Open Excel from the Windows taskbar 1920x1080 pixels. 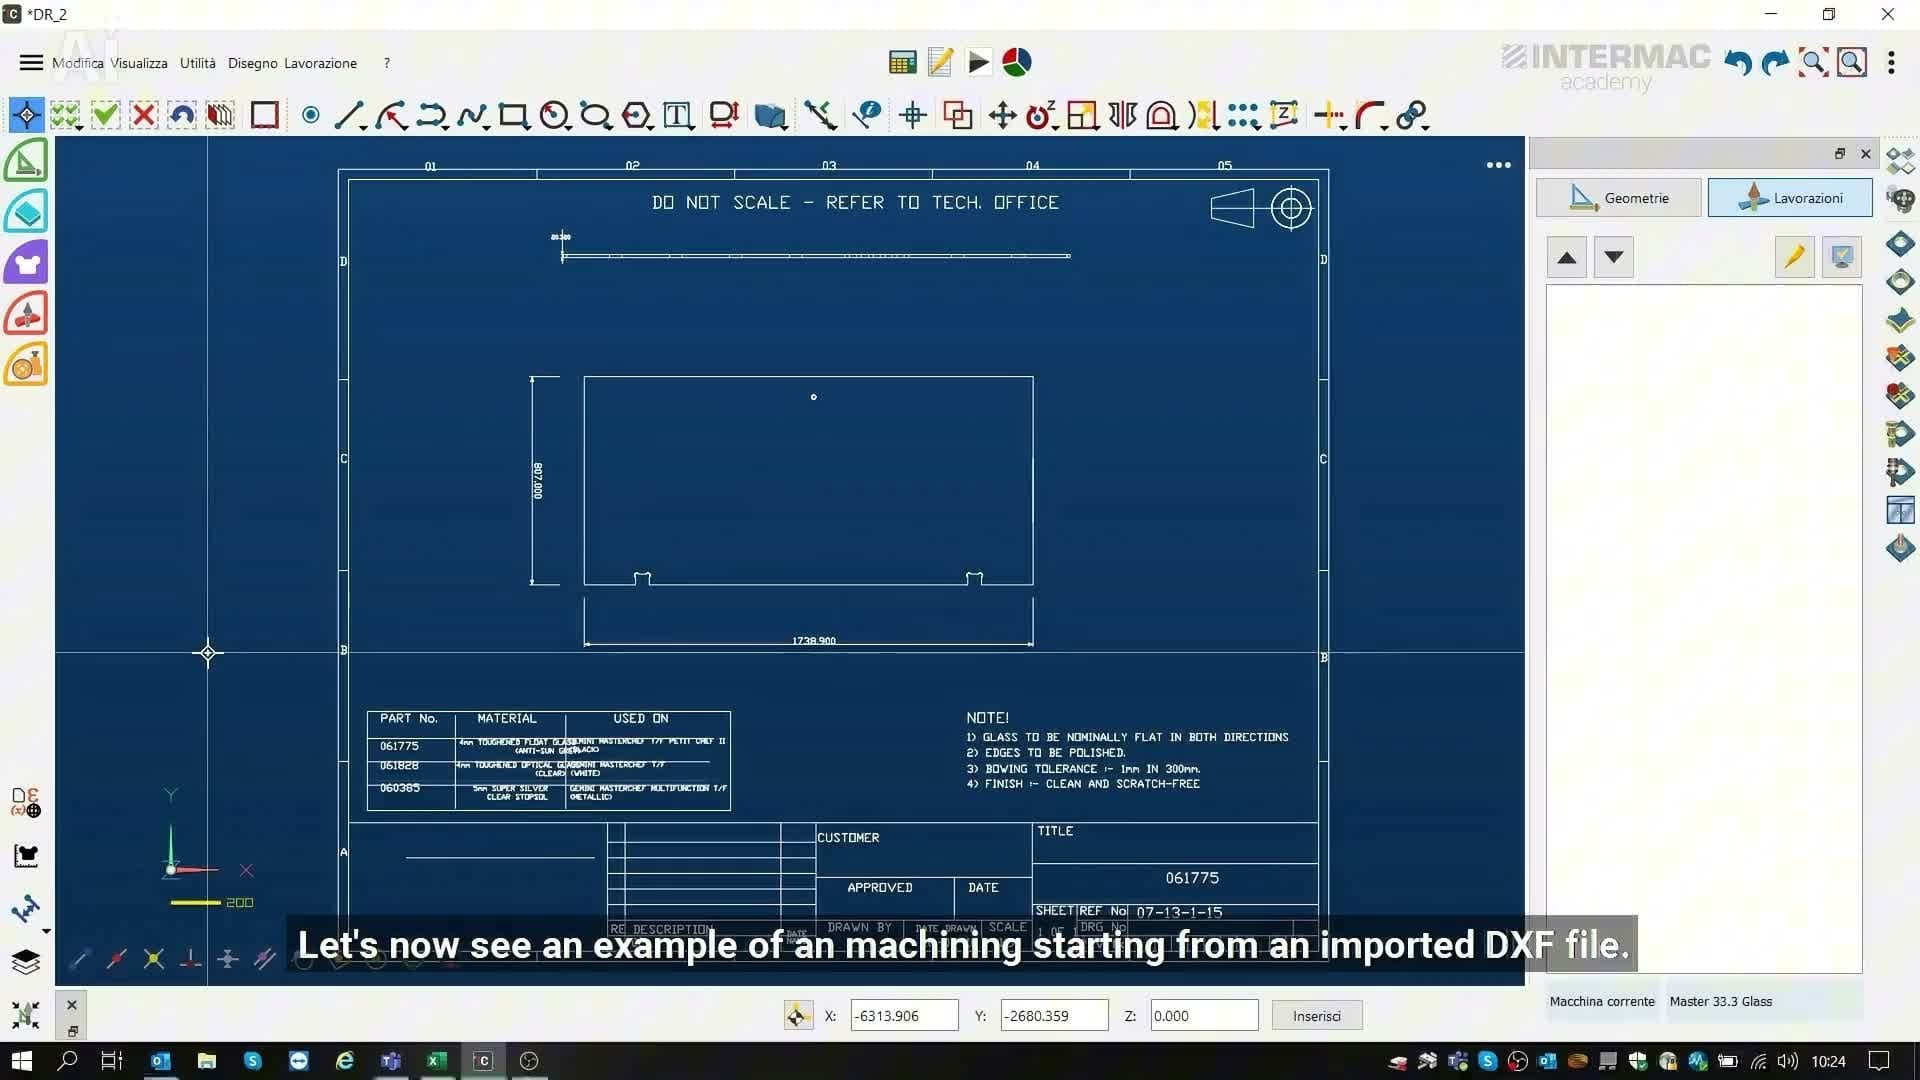(x=437, y=1061)
